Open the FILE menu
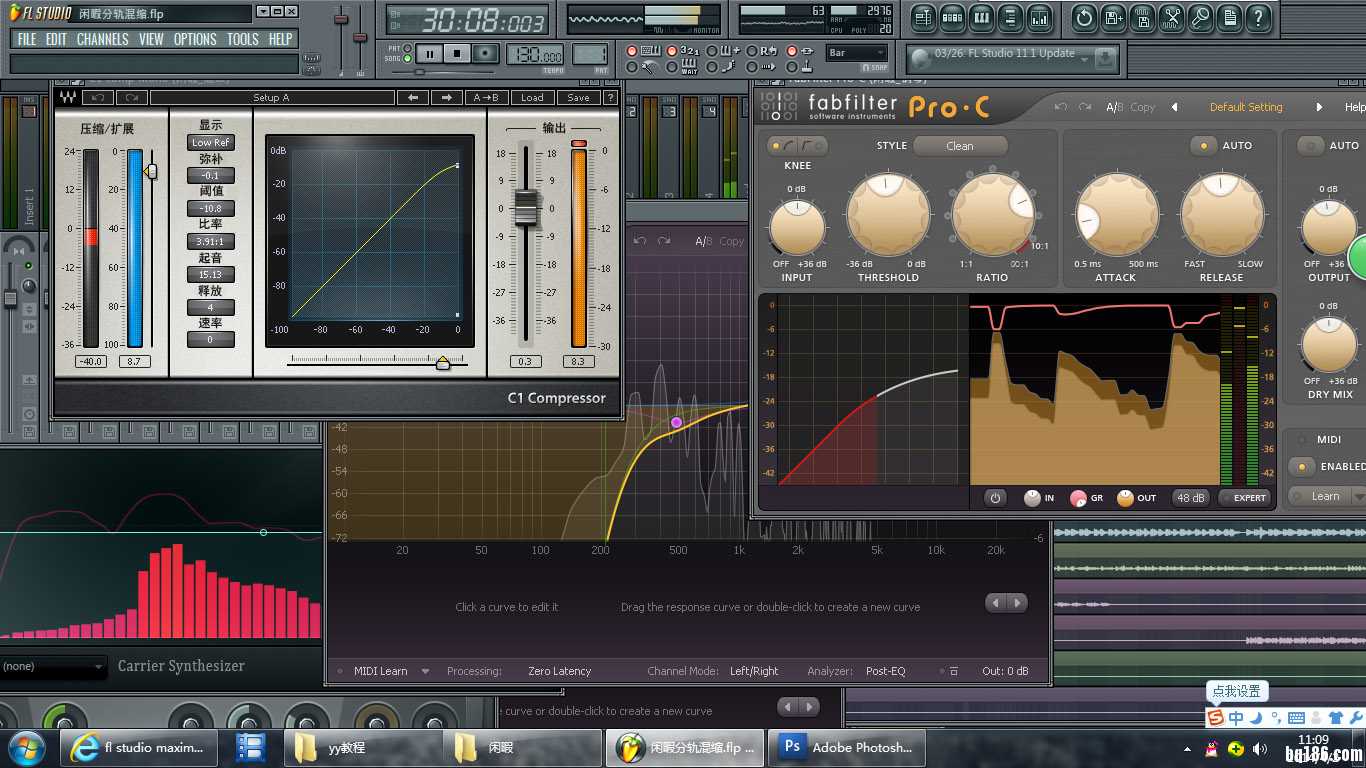This screenshot has height=768, width=1366. 27,39
